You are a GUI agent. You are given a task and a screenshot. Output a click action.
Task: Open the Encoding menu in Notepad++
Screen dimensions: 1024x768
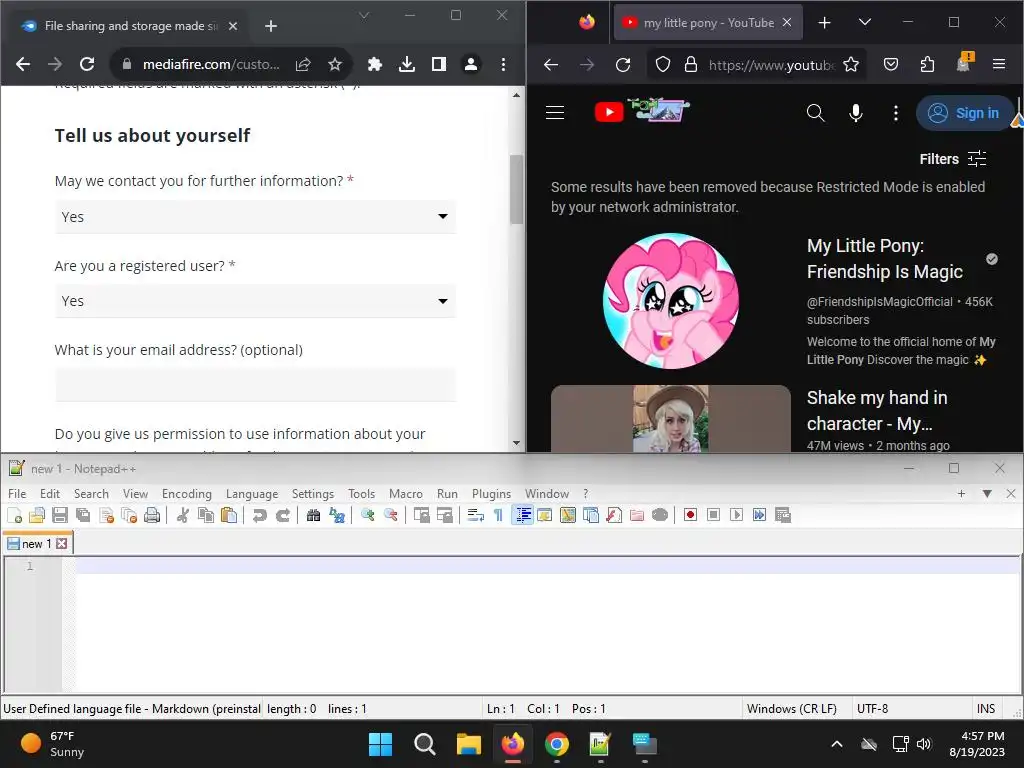[x=187, y=494]
